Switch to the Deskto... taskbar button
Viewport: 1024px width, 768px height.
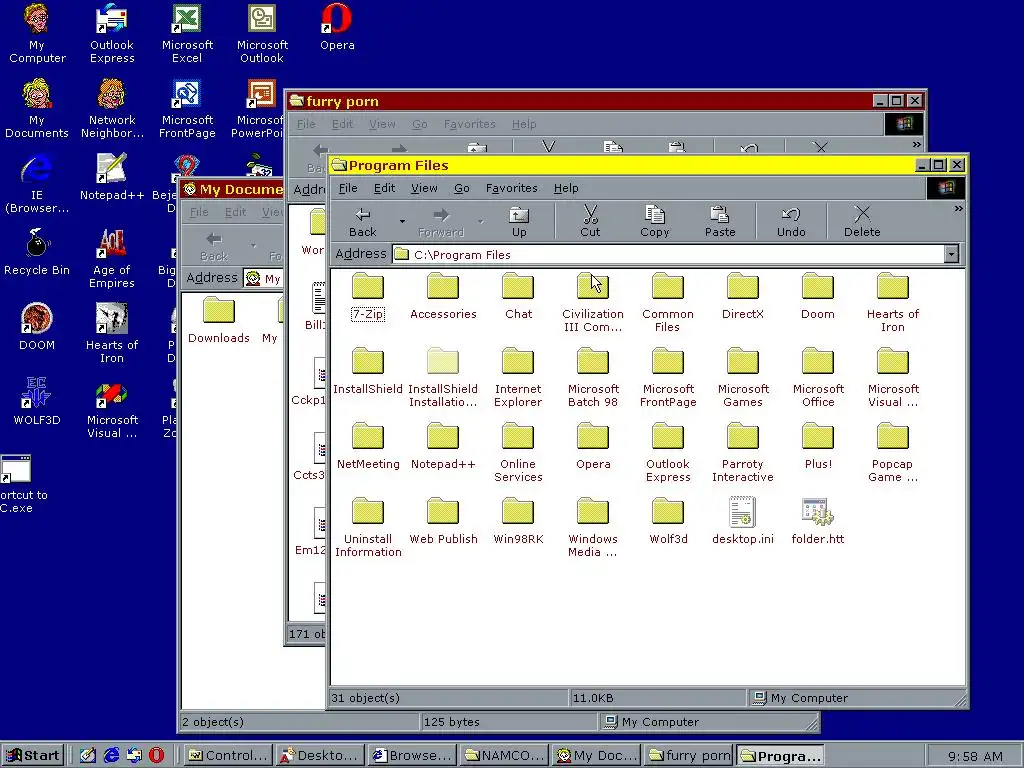point(320,756)
